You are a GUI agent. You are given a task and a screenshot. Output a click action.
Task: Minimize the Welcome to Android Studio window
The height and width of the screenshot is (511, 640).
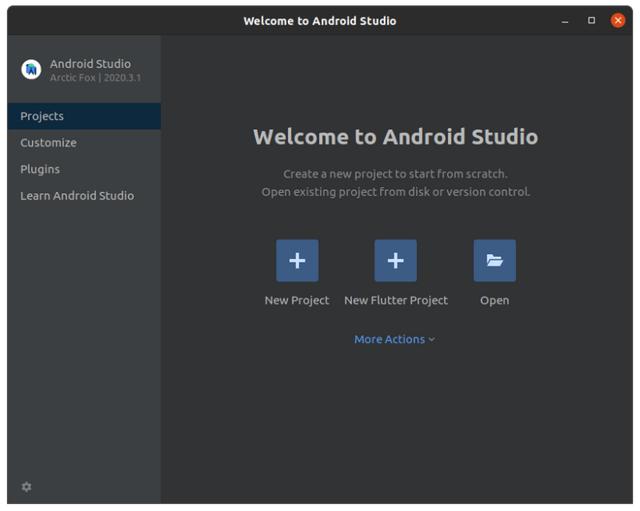coord(565,20)
